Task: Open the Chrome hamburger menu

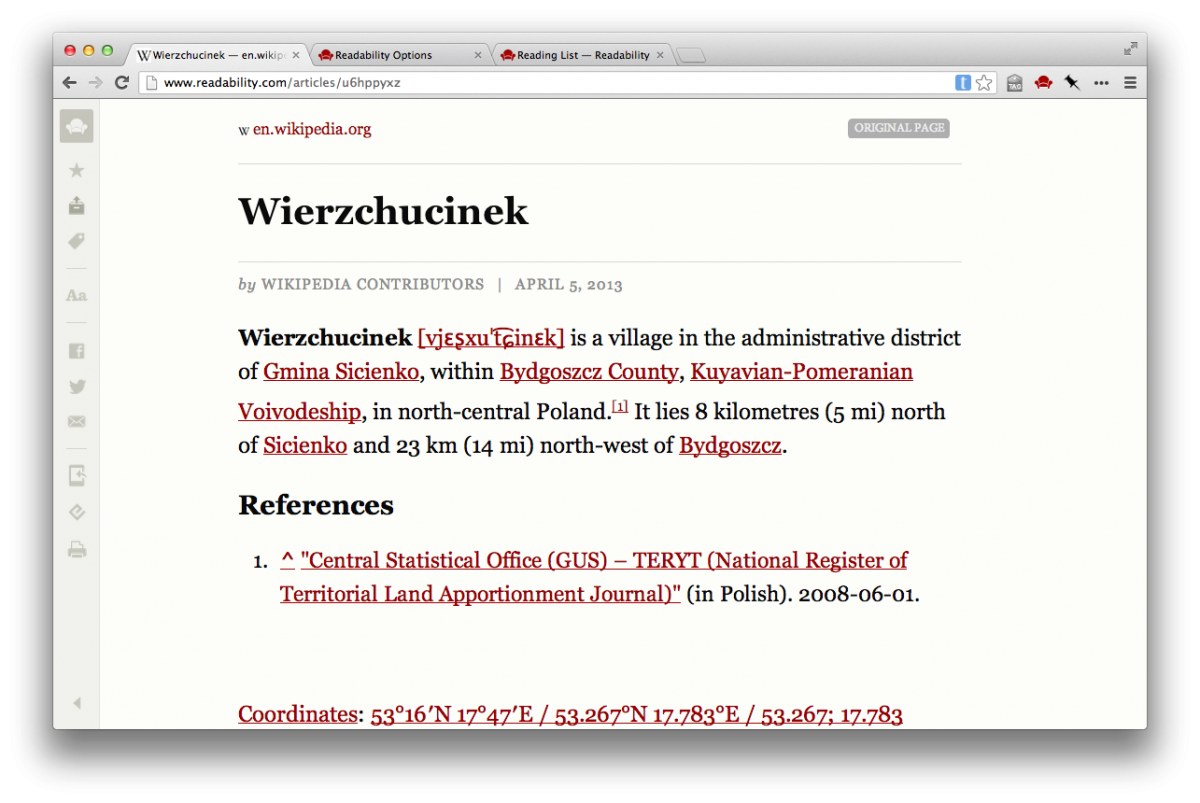Action: (x=1130, y=83)
